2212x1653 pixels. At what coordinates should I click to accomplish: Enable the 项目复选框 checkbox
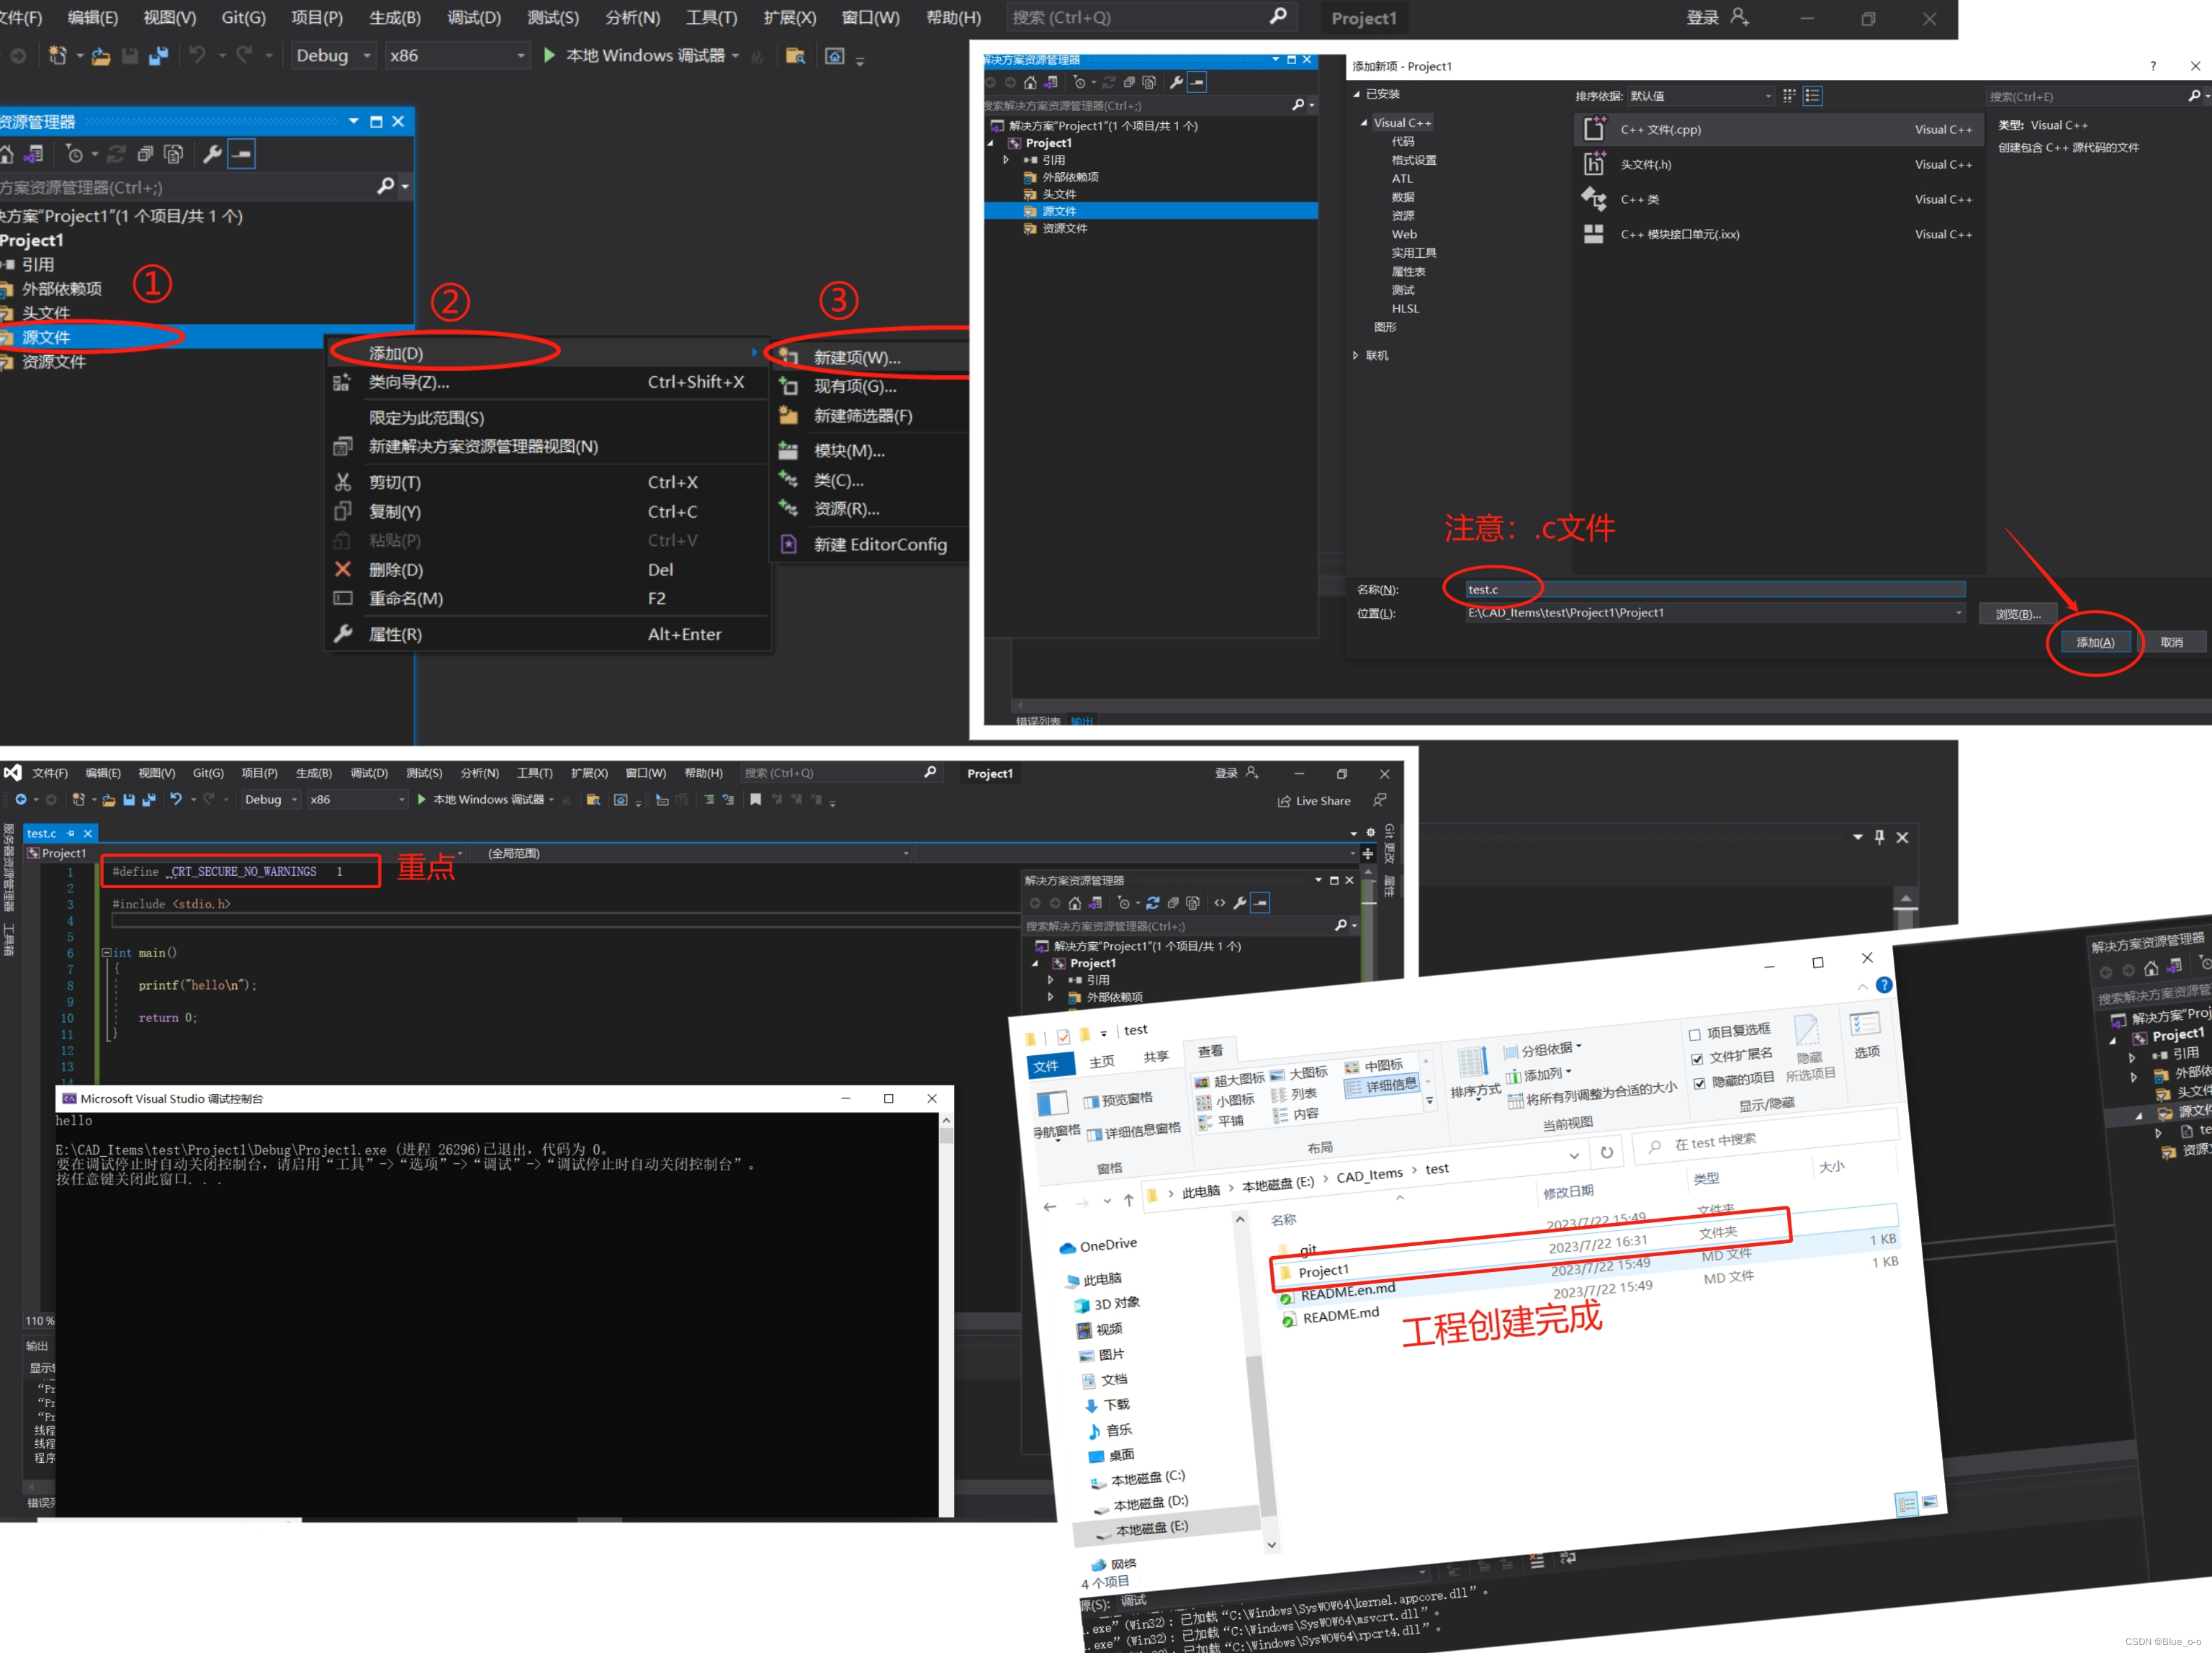[1695, 1035]
